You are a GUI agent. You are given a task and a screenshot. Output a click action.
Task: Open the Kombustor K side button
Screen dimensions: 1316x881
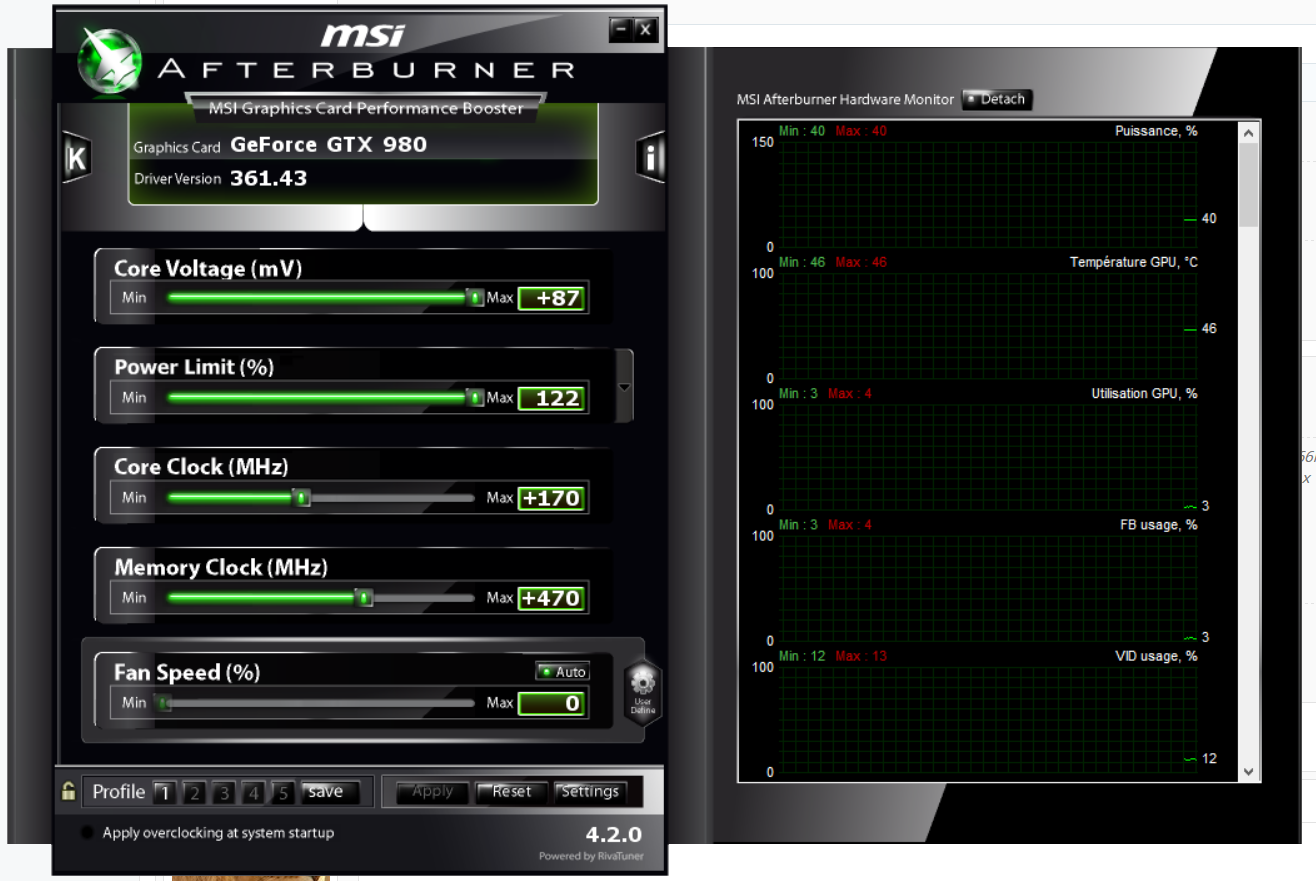tap(76, 158)
